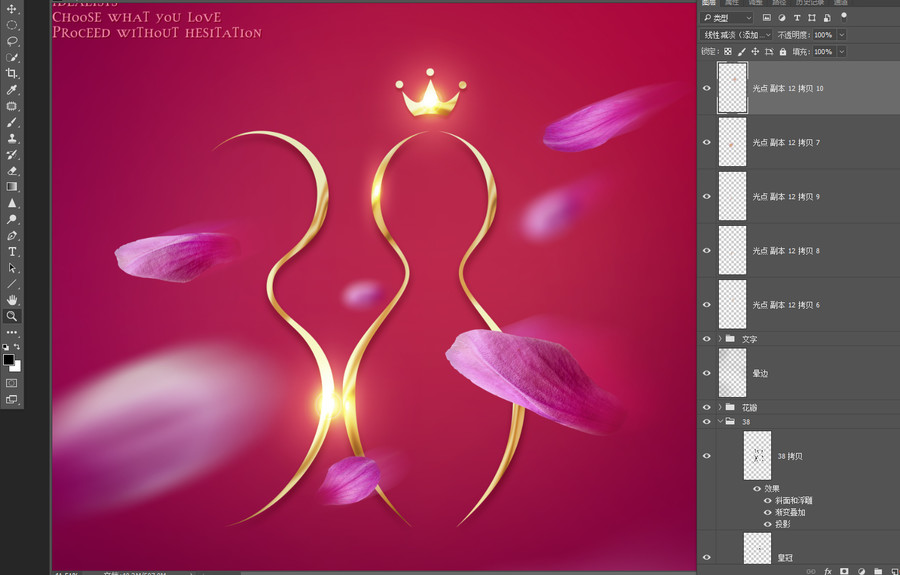Select the Patch healing tool
This screenshot has height=575, width=900.
(x=11, y=106)
